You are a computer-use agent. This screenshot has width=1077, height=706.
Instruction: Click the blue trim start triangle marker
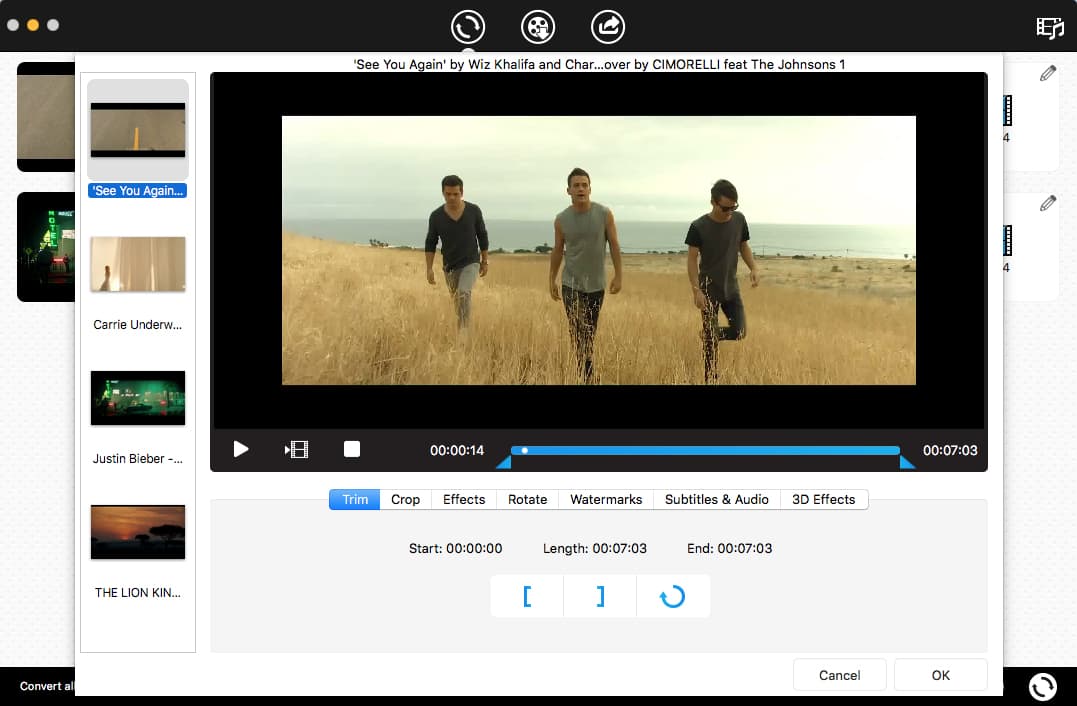pos(504,462)
